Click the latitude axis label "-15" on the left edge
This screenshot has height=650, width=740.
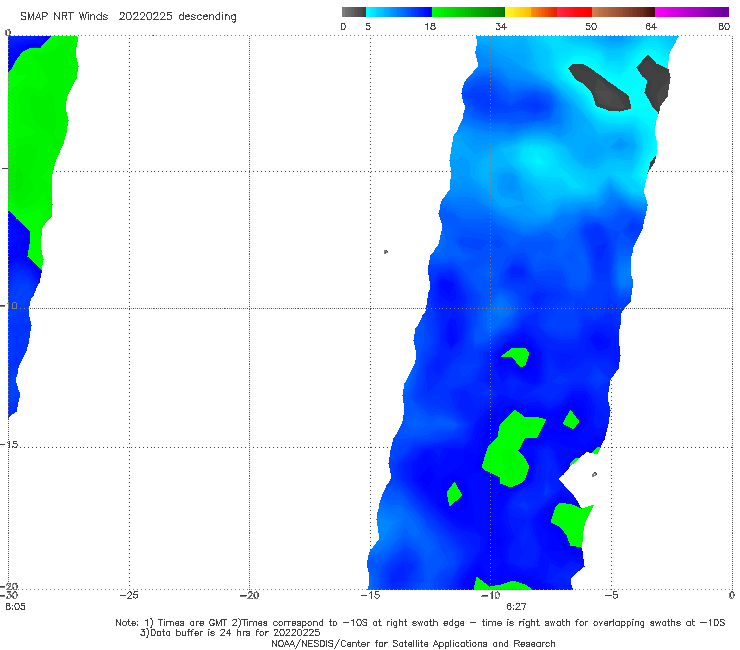tap(9, 445)
